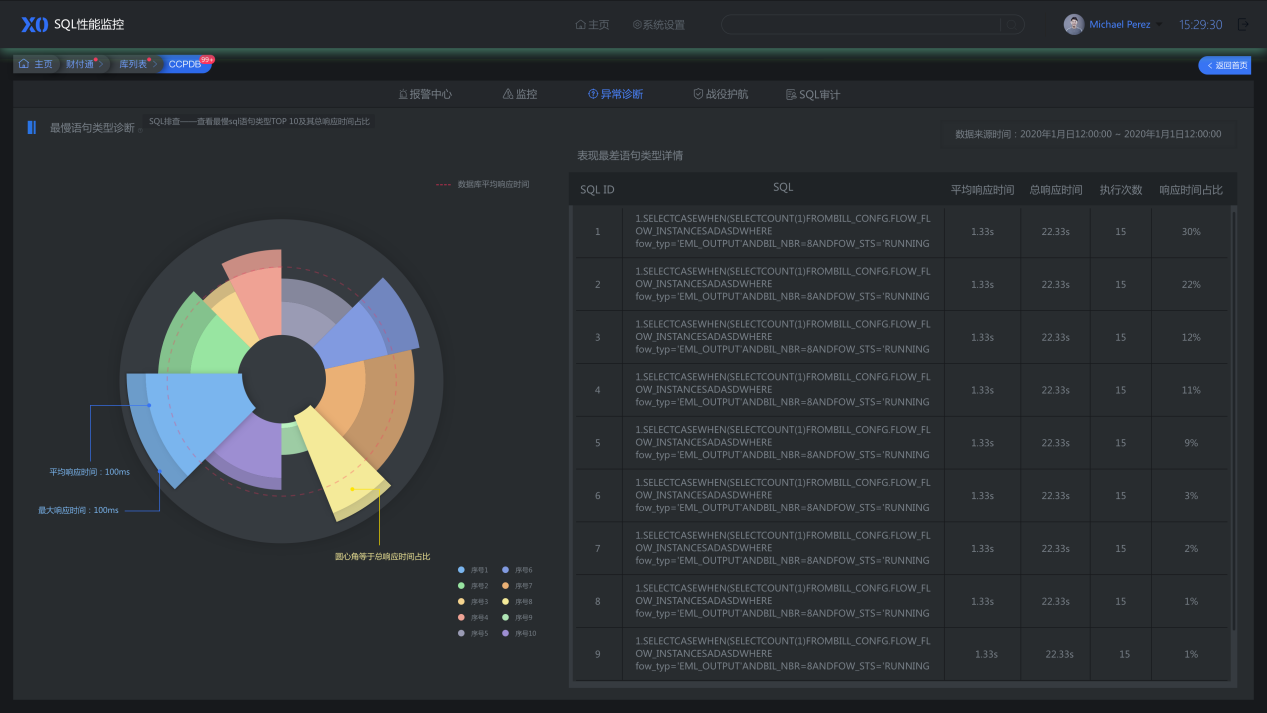Expand the chevron after 财付通 breadcrumb
The image size is (1267, 713).
(x=101, y=64)
